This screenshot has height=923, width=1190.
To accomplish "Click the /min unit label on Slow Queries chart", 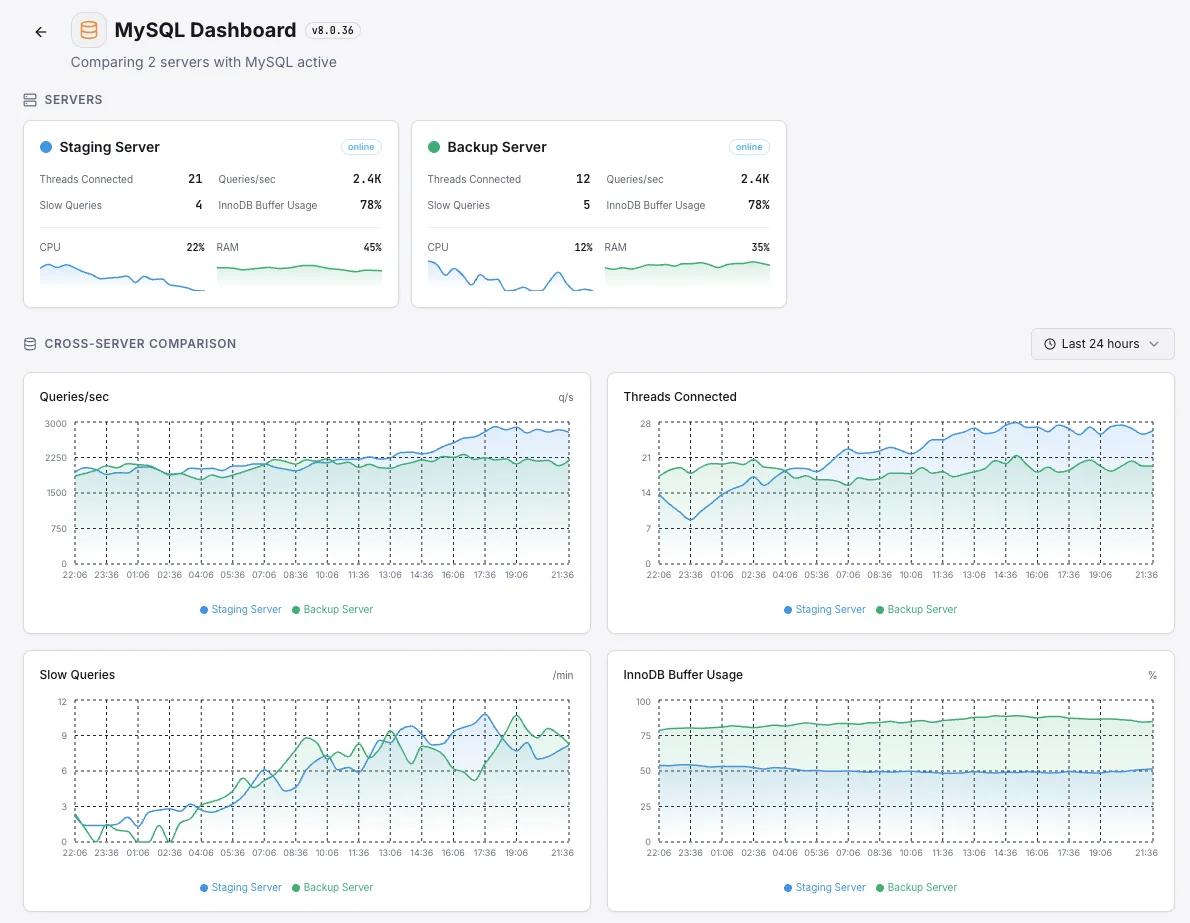I will 563,676.
